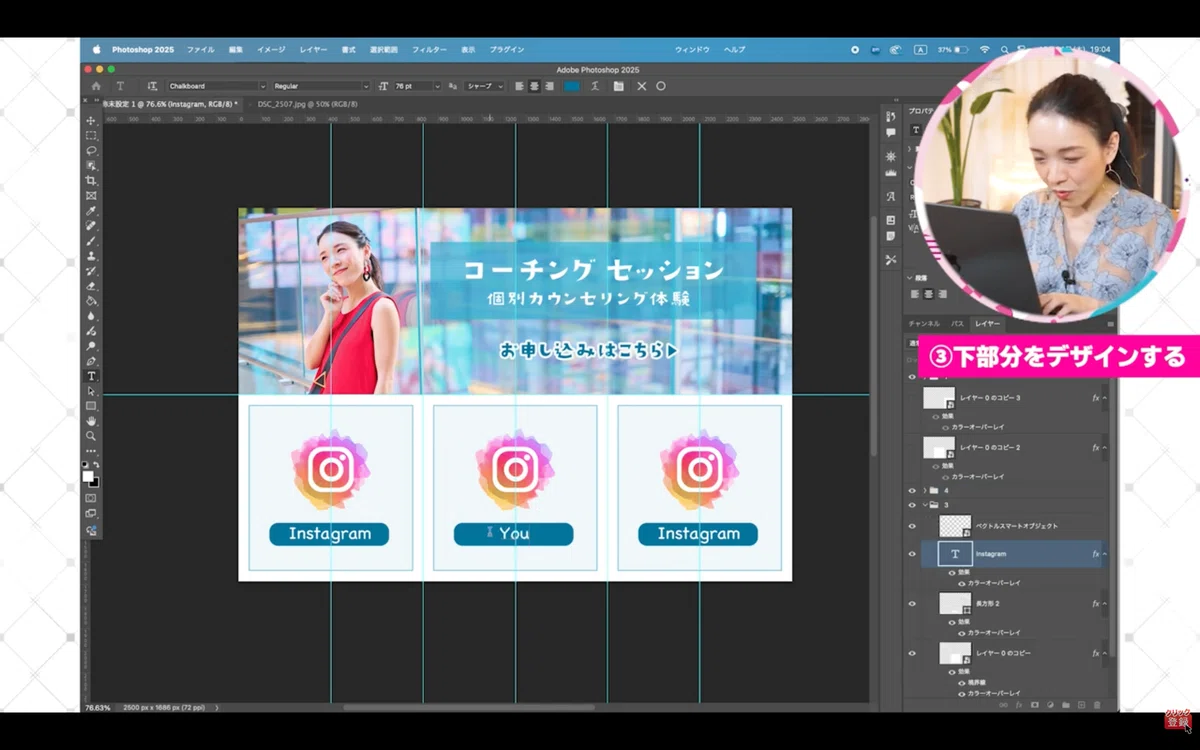The height and width of the screenshot is (750, 1200).
Task: Select the Paint Bucket tool
Action: pos(91,301)
